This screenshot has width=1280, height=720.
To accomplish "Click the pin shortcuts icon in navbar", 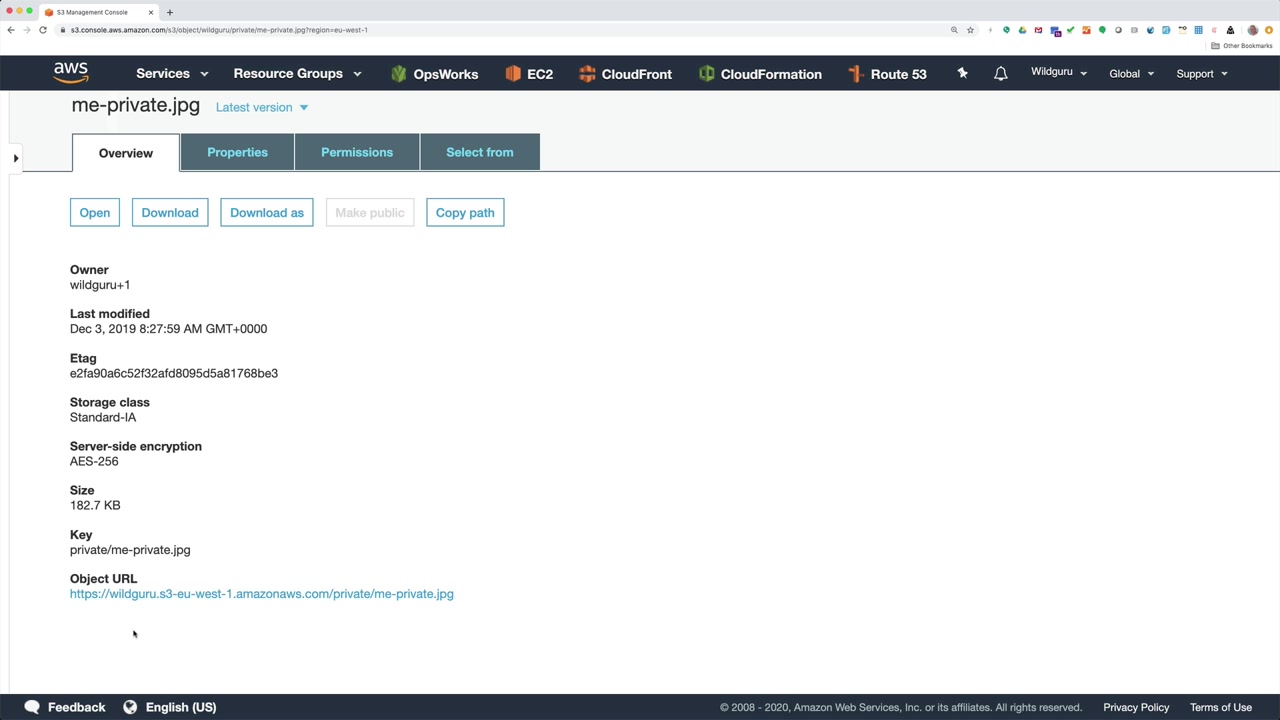I will point(962,73).
